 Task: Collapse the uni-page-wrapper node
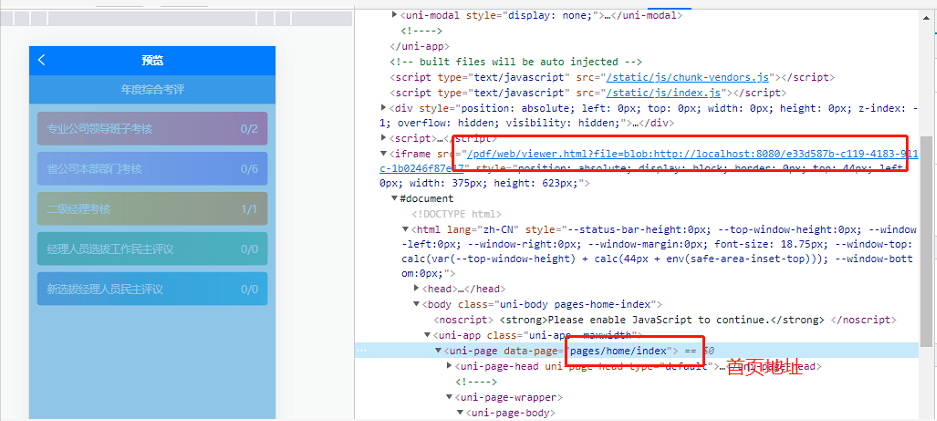tap(448, 397)
